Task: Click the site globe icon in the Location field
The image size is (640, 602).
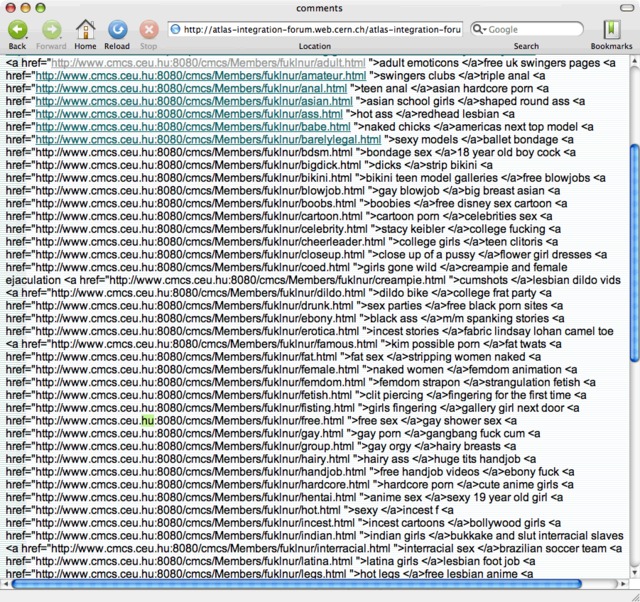Action: [x=175, y=29]
